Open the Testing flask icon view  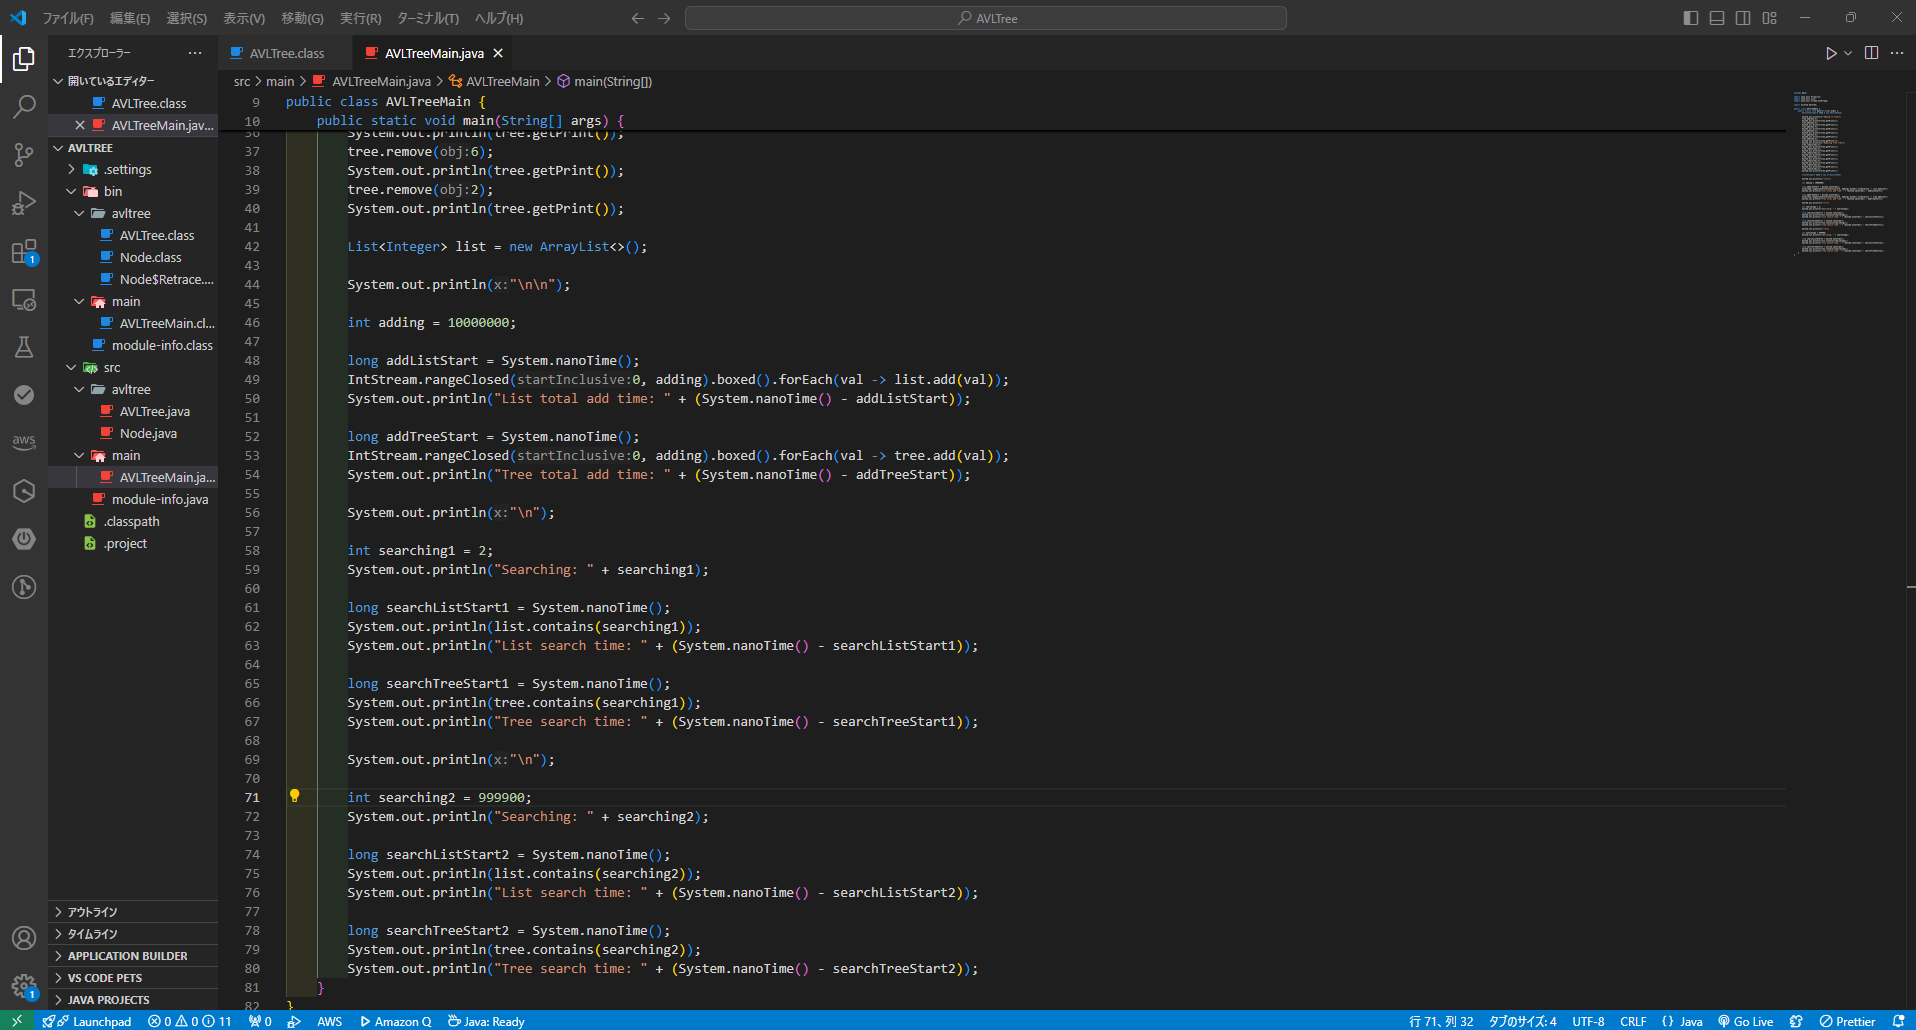click(24, 347)
